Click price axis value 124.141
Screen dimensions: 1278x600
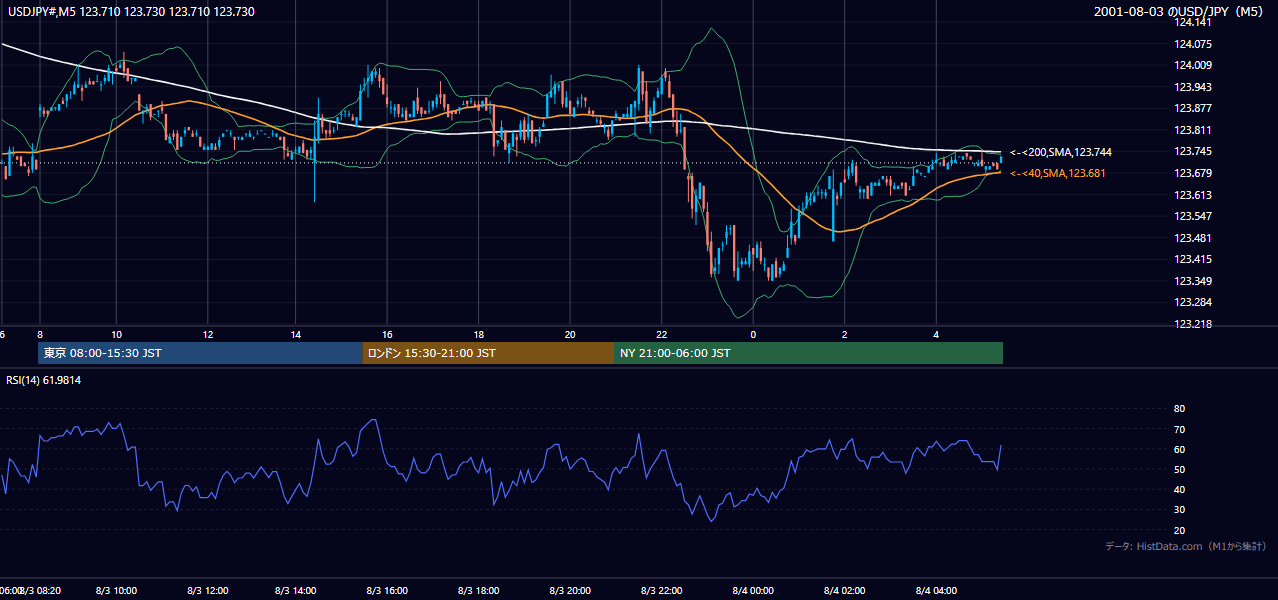point(1195,23)
